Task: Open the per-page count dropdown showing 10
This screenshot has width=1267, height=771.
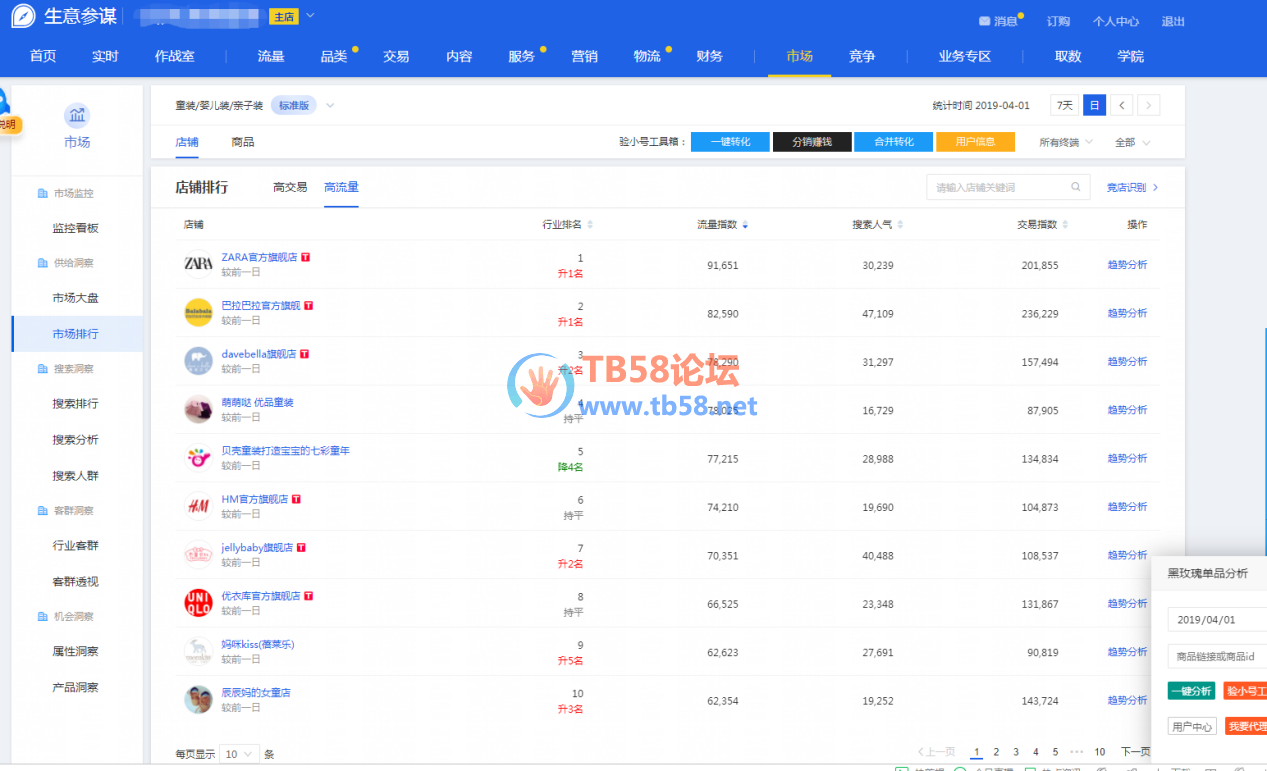Action: click(239, 754)
